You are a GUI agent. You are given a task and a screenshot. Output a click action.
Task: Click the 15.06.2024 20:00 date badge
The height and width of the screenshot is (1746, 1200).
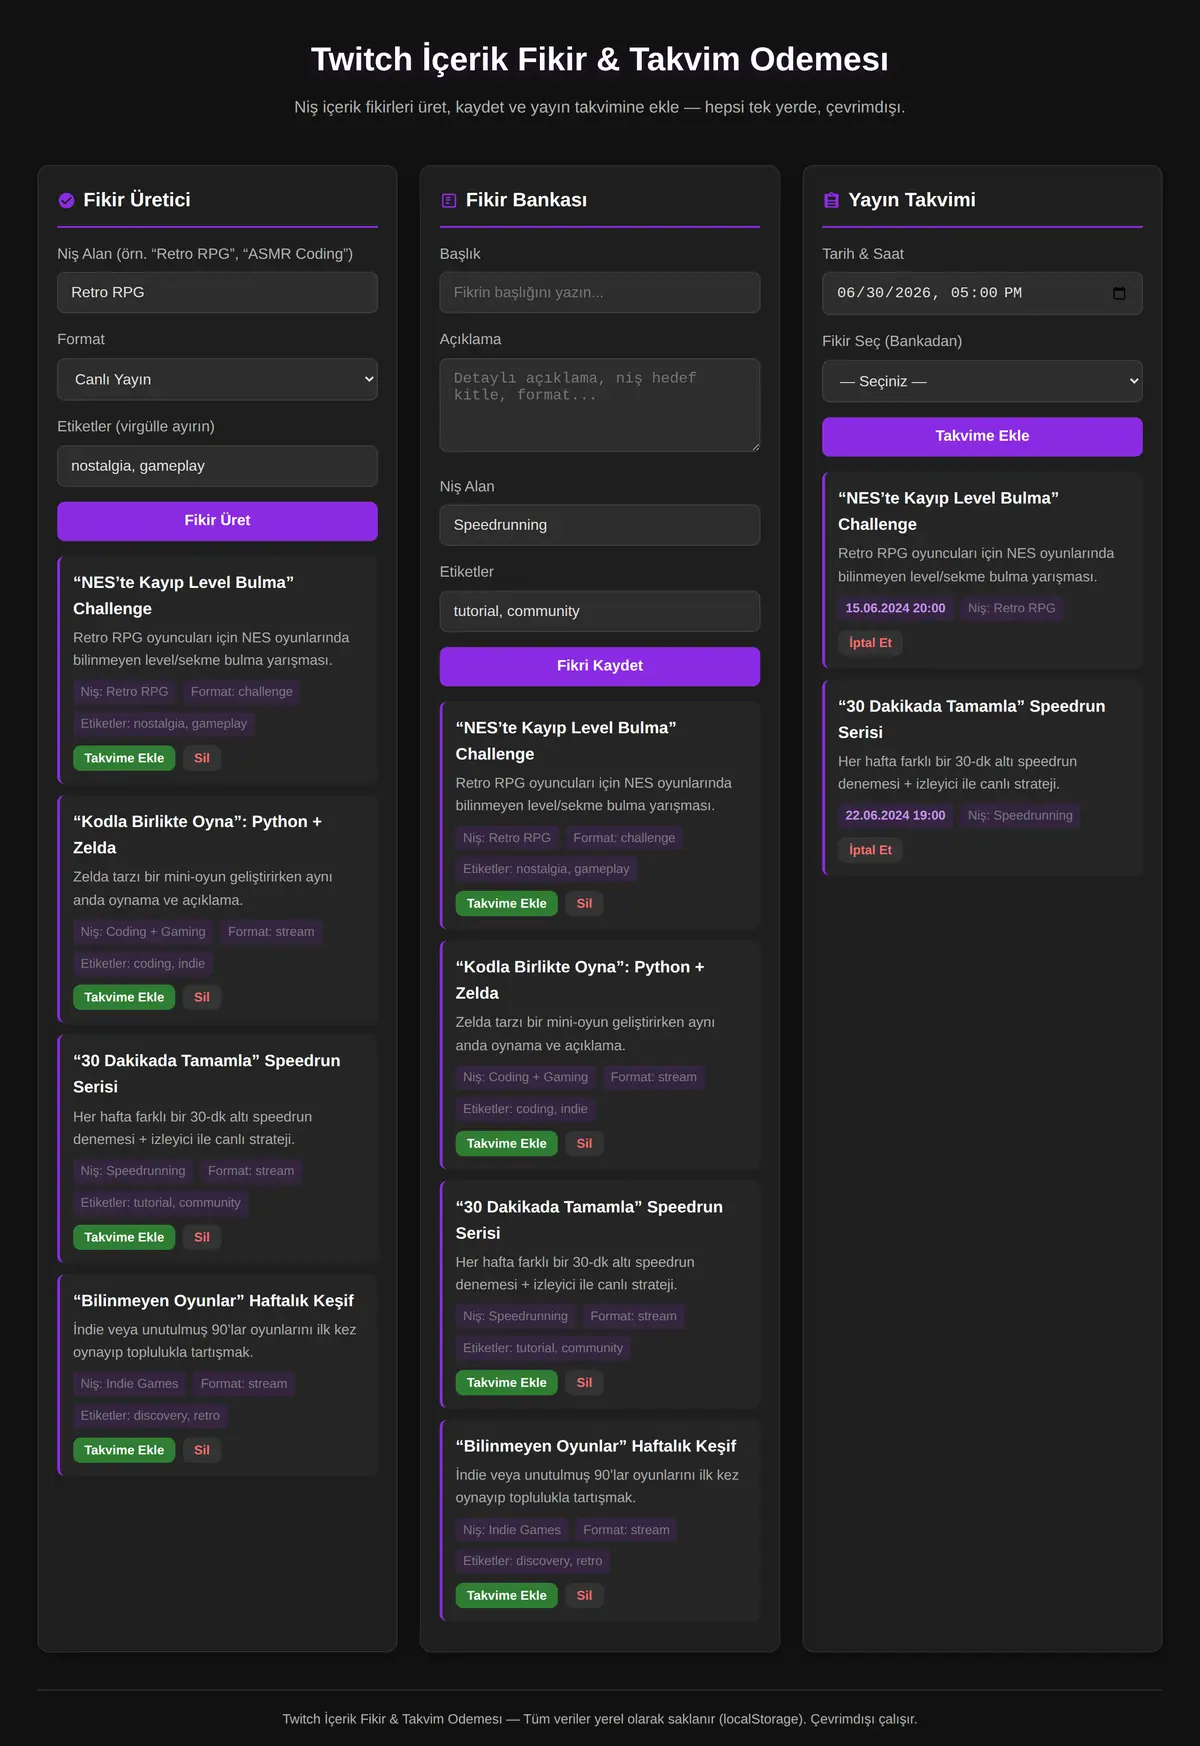[x=895, y=608]
